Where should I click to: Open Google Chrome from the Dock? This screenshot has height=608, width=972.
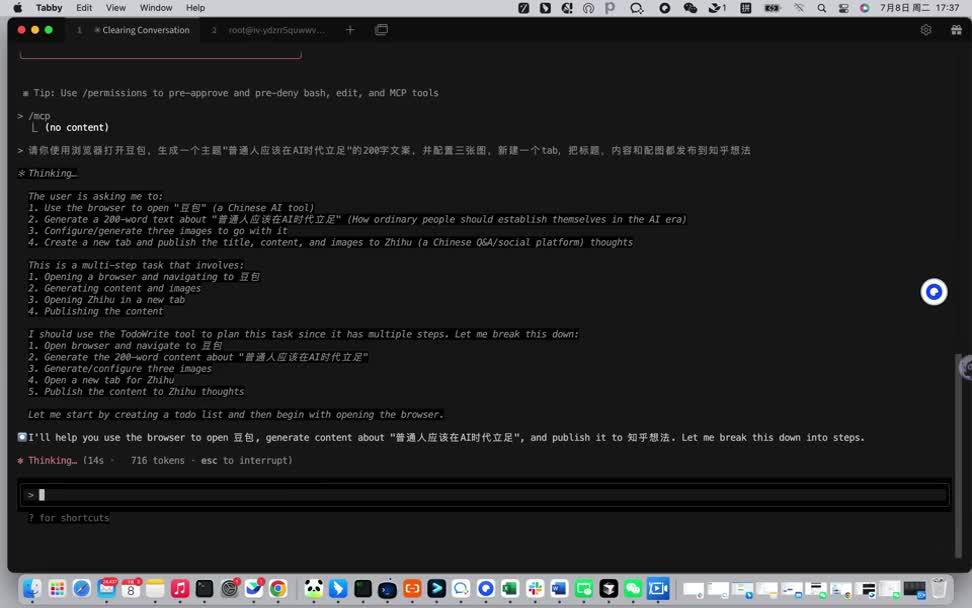pos(278,588)
